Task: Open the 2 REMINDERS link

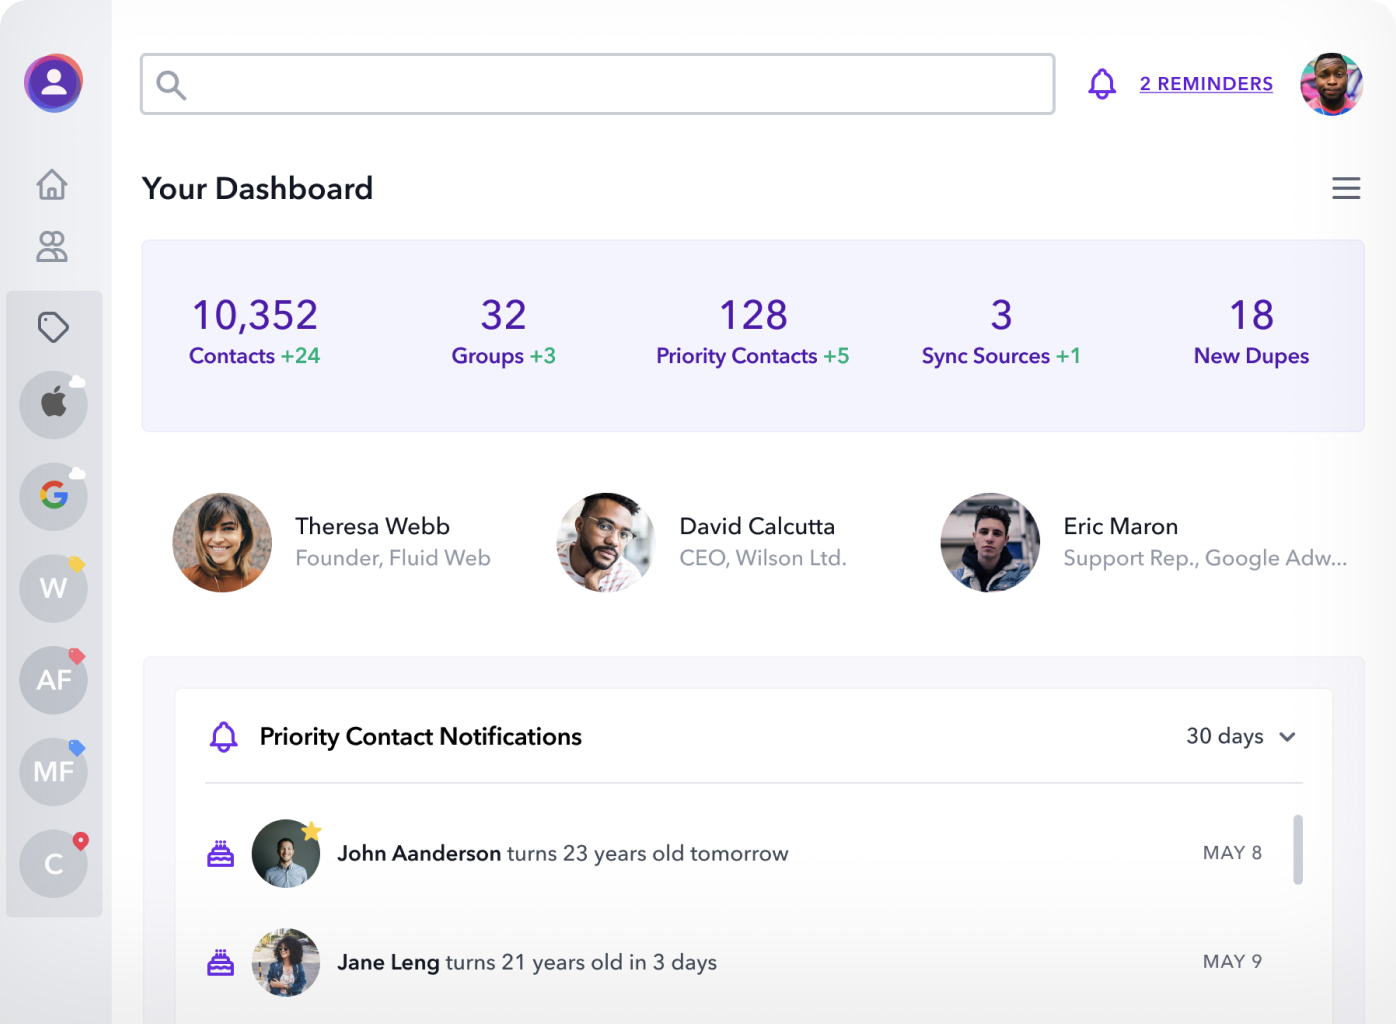Action: pos(1206,84)
